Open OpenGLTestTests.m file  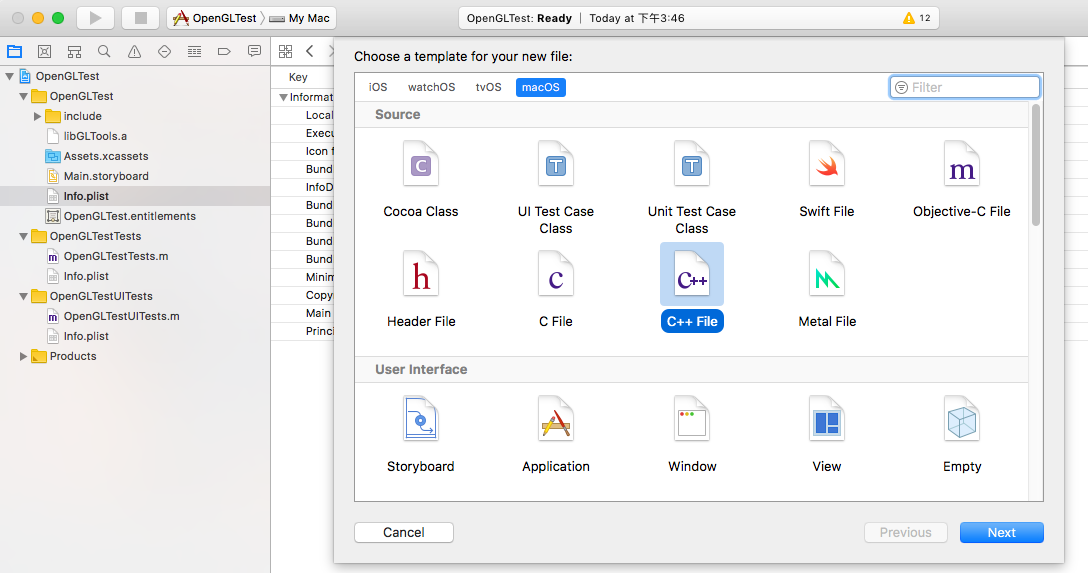(108, 257)
